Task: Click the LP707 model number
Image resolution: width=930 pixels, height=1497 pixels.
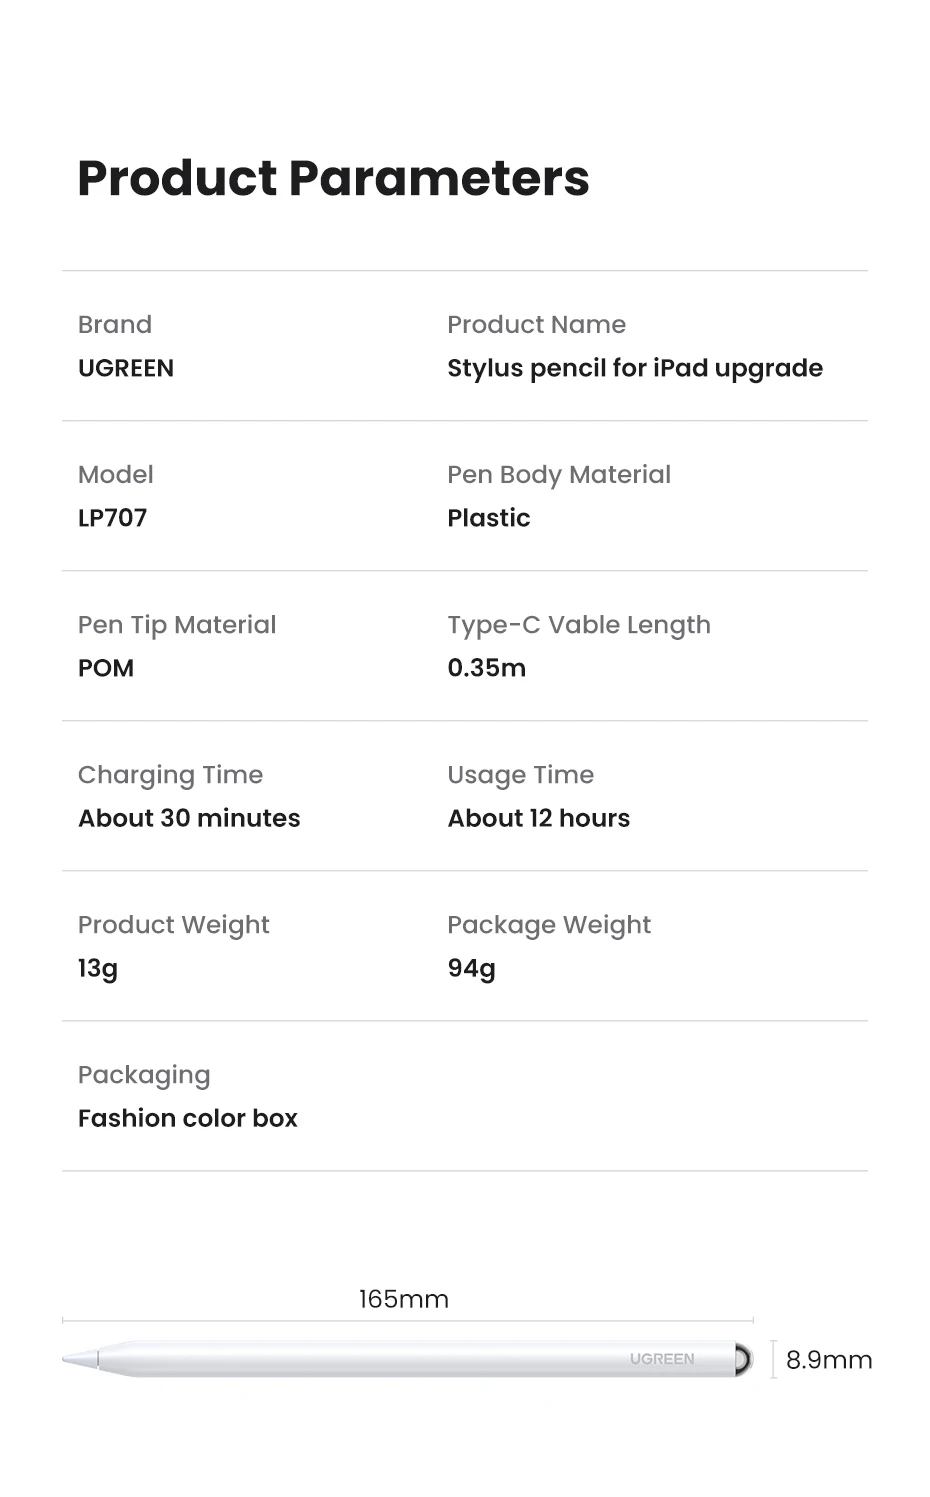Action: click(112, 518)
